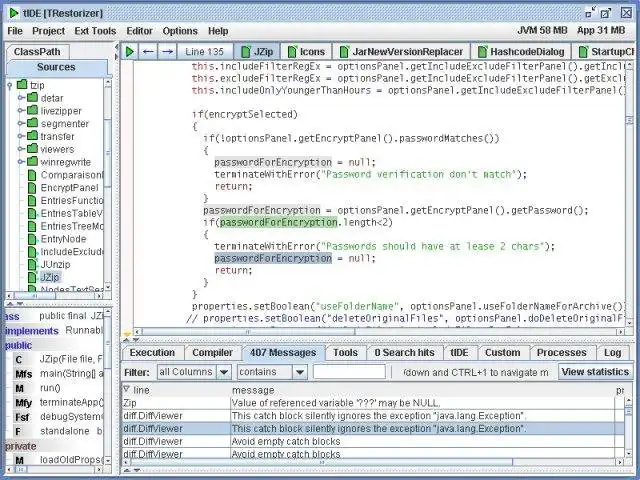Expand the livezipper package node

pyautogui.click(x=20, y=110)
